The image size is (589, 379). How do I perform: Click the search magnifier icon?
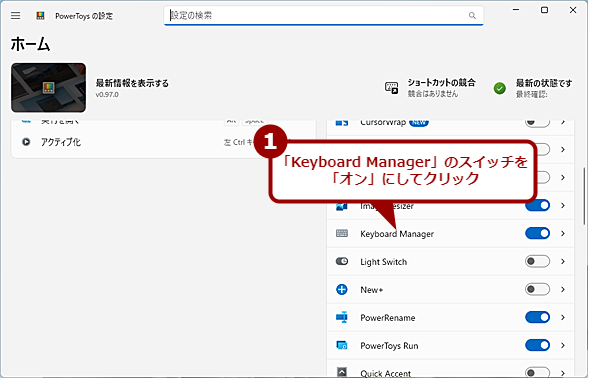tap(472, 15)
